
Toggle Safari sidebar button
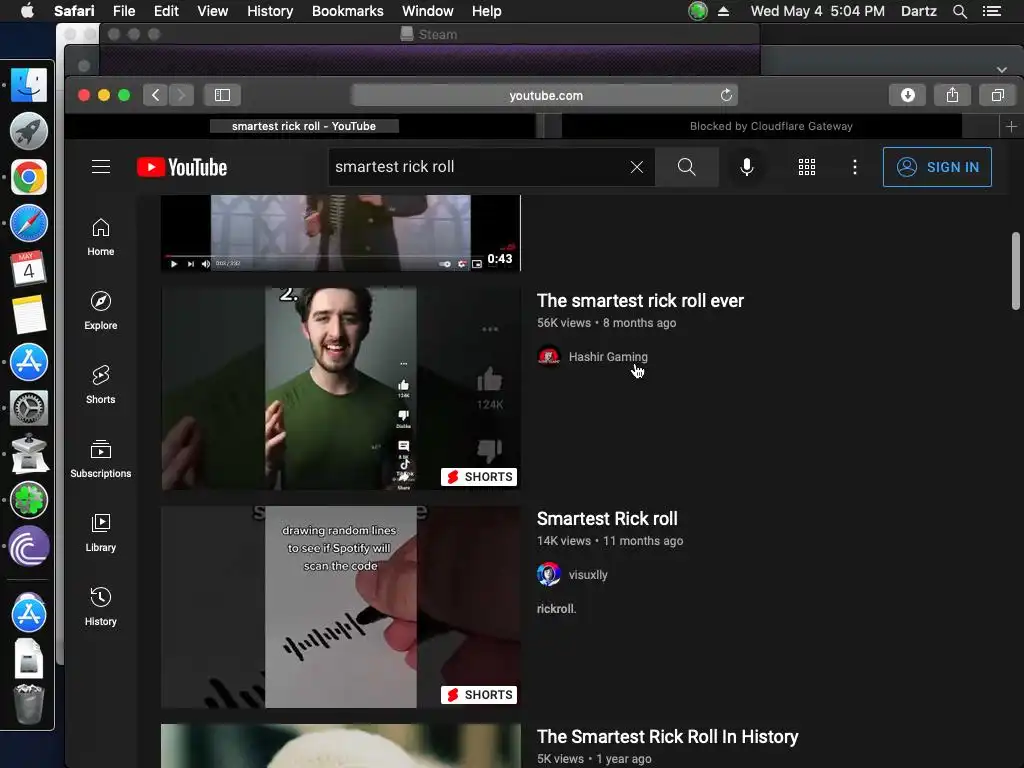pos(222,95)
